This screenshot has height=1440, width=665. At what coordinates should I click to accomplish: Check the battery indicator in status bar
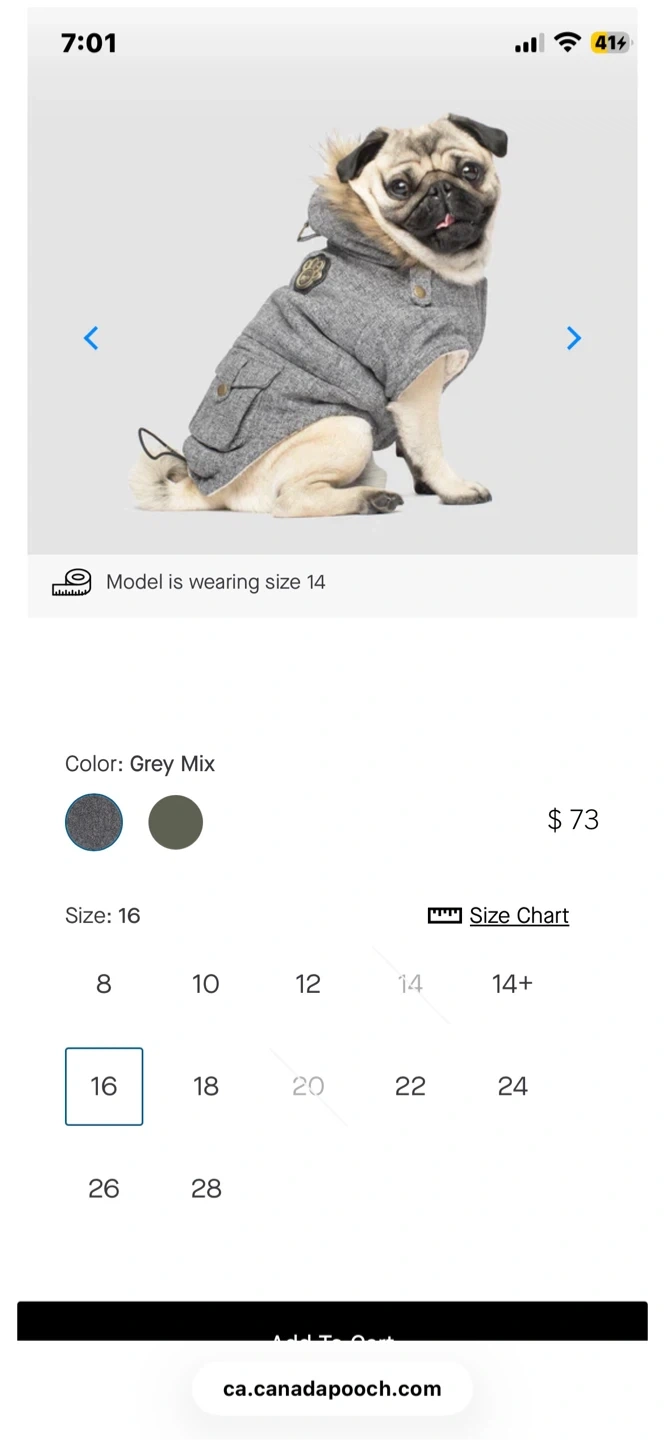tap(610, 43)
